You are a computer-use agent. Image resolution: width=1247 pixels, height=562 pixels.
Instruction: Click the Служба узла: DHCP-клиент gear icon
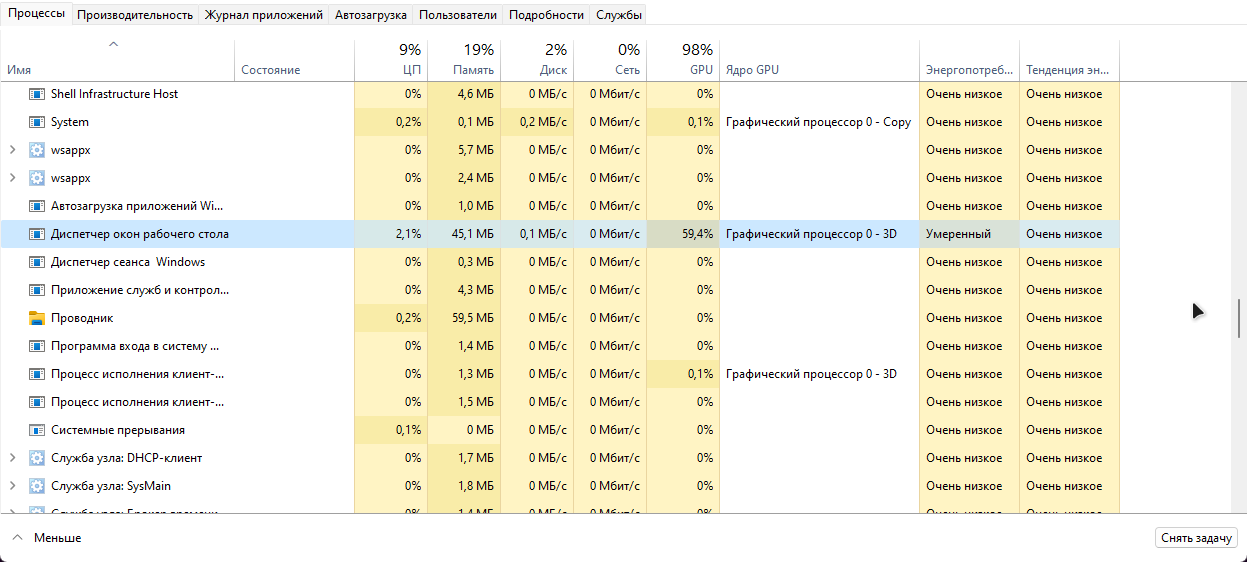[37, 458]
